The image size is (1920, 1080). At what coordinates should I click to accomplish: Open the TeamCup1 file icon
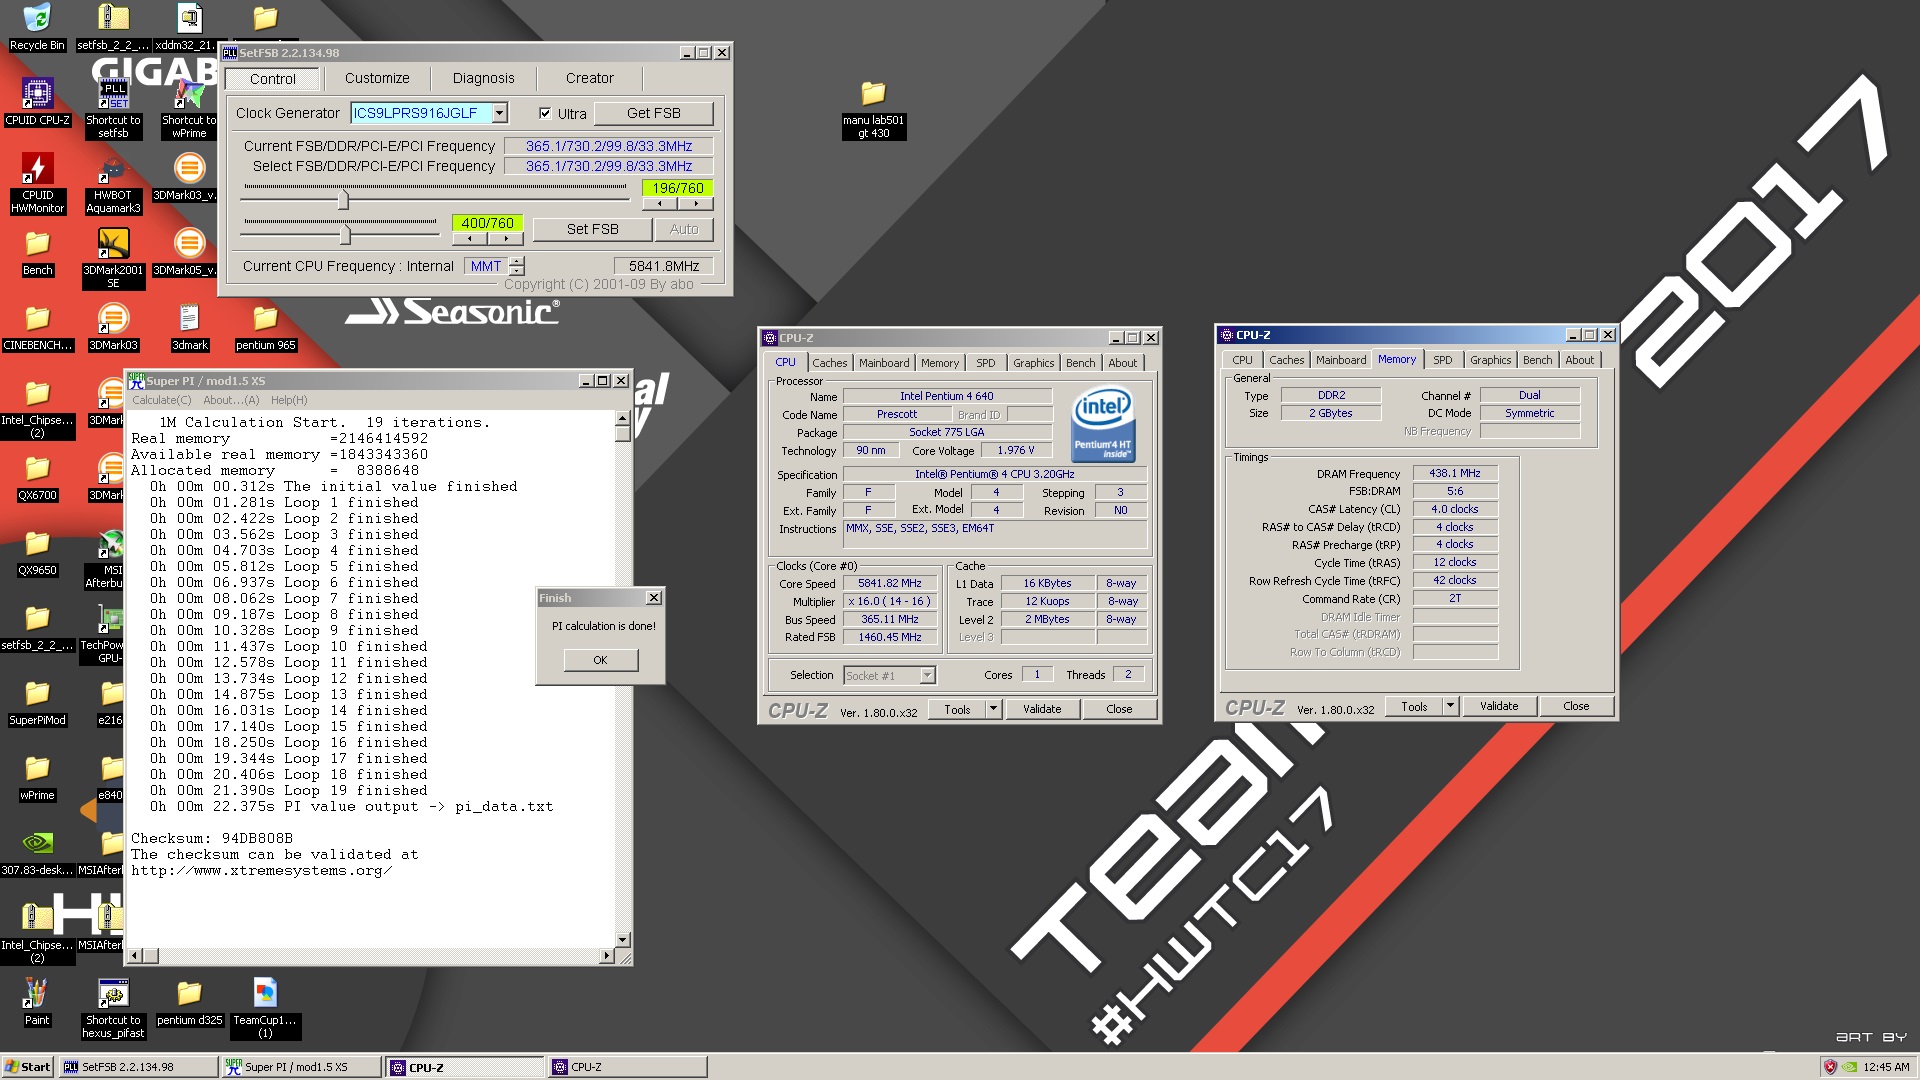coord(265,1008)
